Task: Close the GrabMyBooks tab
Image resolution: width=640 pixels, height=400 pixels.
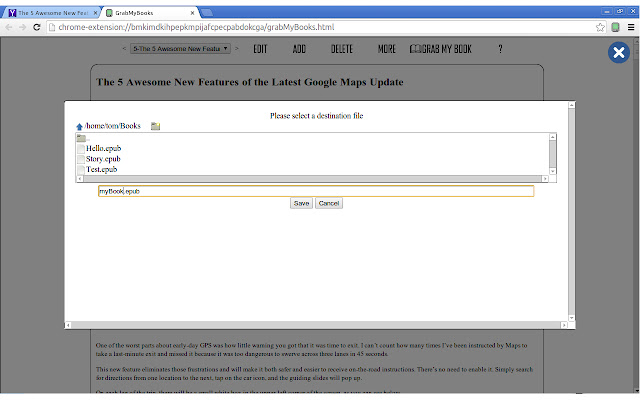Action: pyautogui.click(x=192, y=13)
